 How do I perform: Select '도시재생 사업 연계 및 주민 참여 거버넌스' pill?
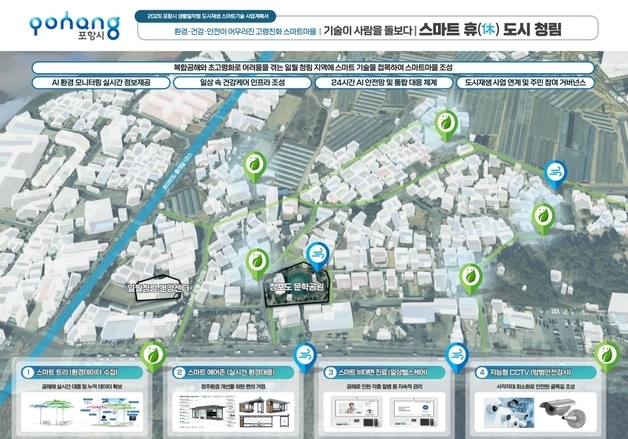pos(525,83)
